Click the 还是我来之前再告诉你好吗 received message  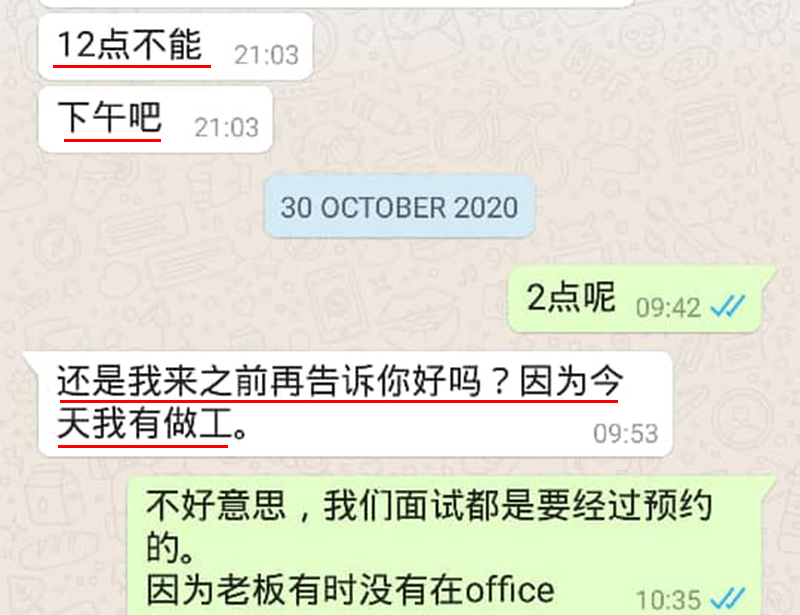tap(348, 403)
